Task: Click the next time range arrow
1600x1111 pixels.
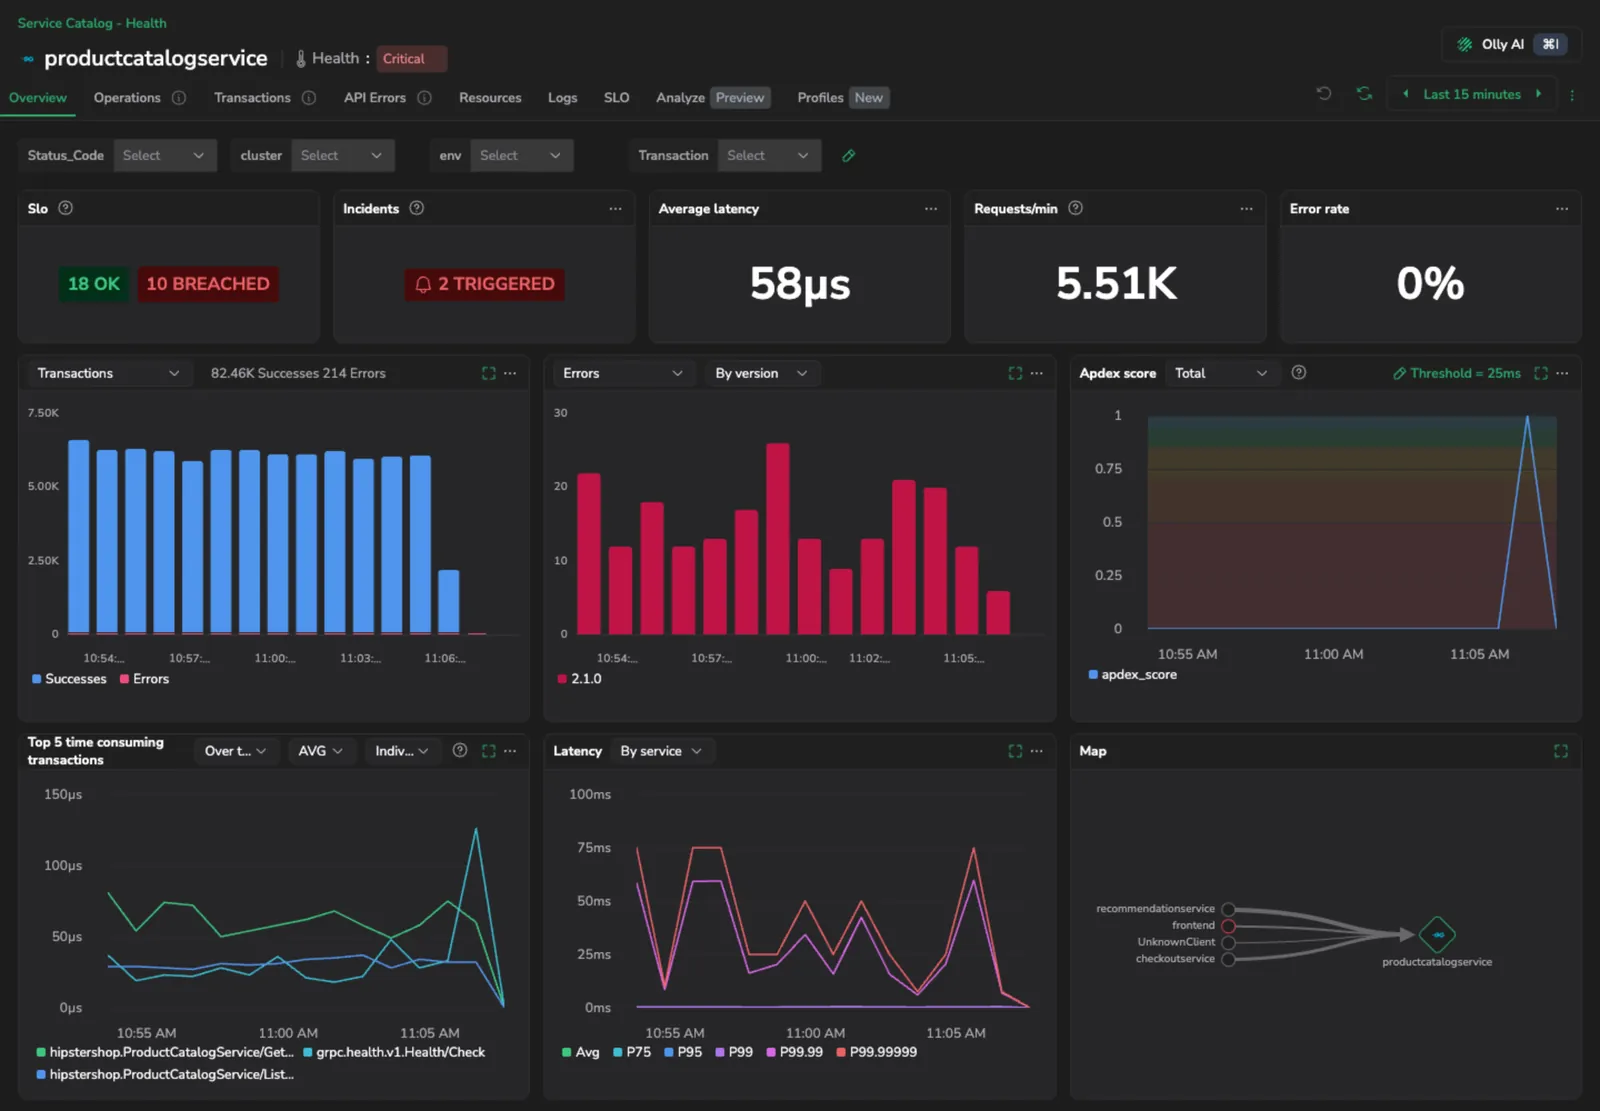Action: click(x=1538, y=94)
